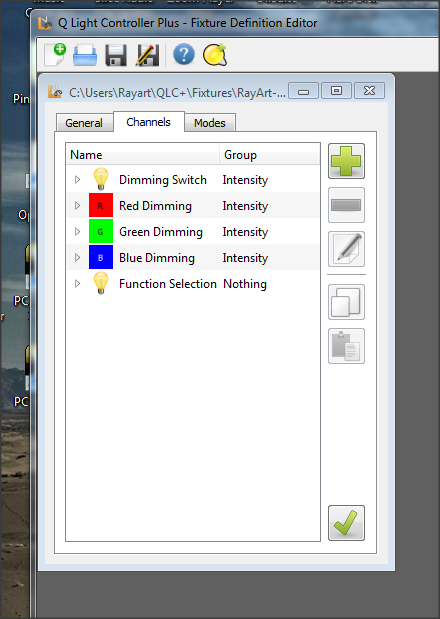Click the New fixture definition icon
This screenshot has width=440, height=619.
point(55,54)
